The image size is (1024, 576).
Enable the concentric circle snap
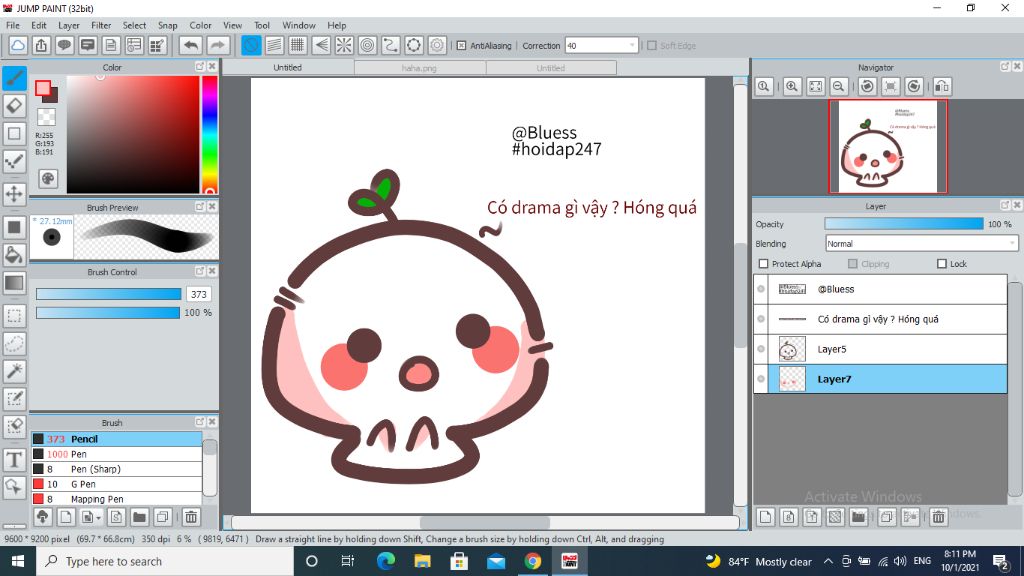[x=368, y=45]
